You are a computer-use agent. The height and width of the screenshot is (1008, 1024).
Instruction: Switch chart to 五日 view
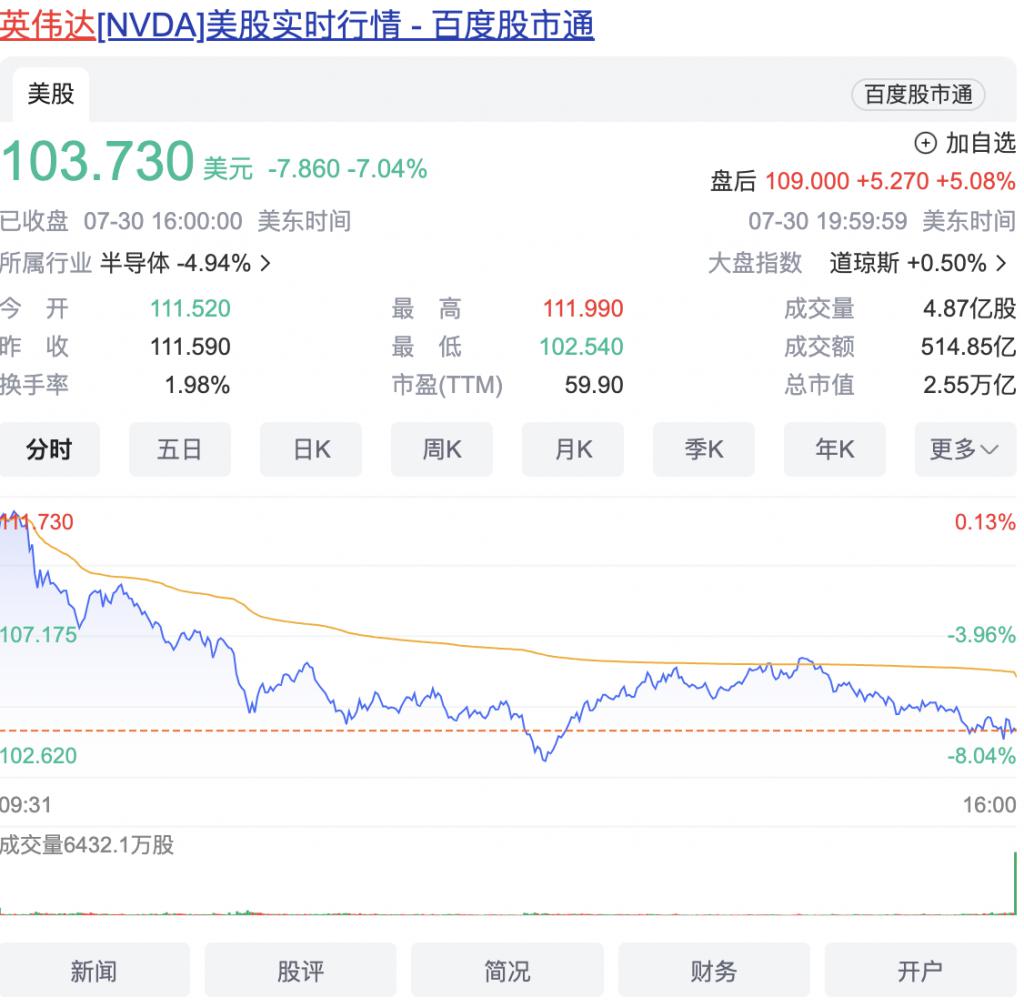click(180, 450)
